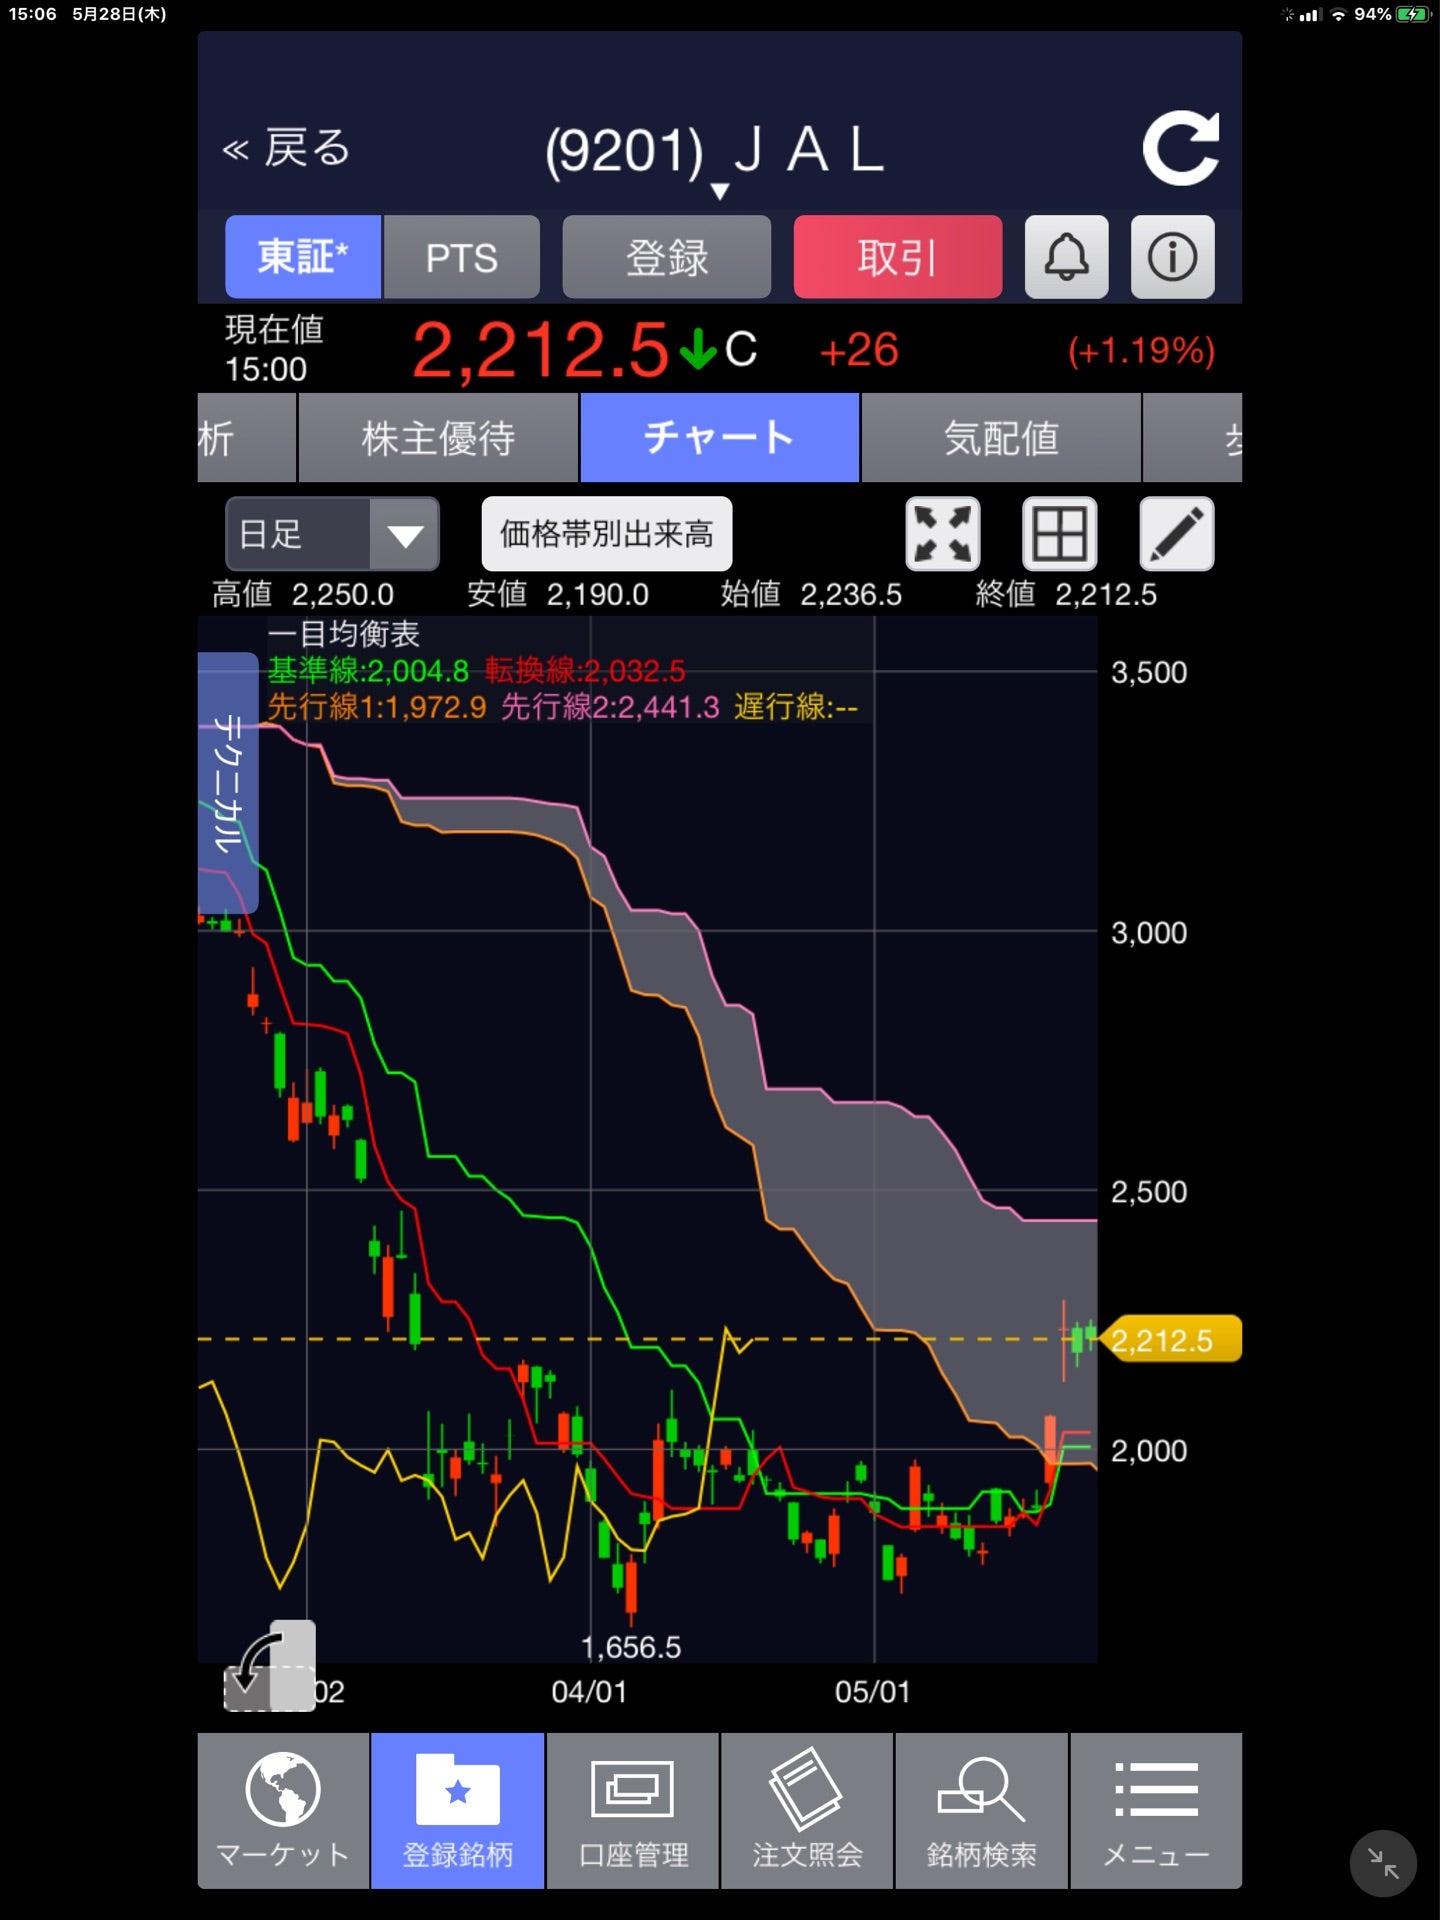Expand chart to fullscreen icon
1440x1920 pixels.
(x=942, y=534)
